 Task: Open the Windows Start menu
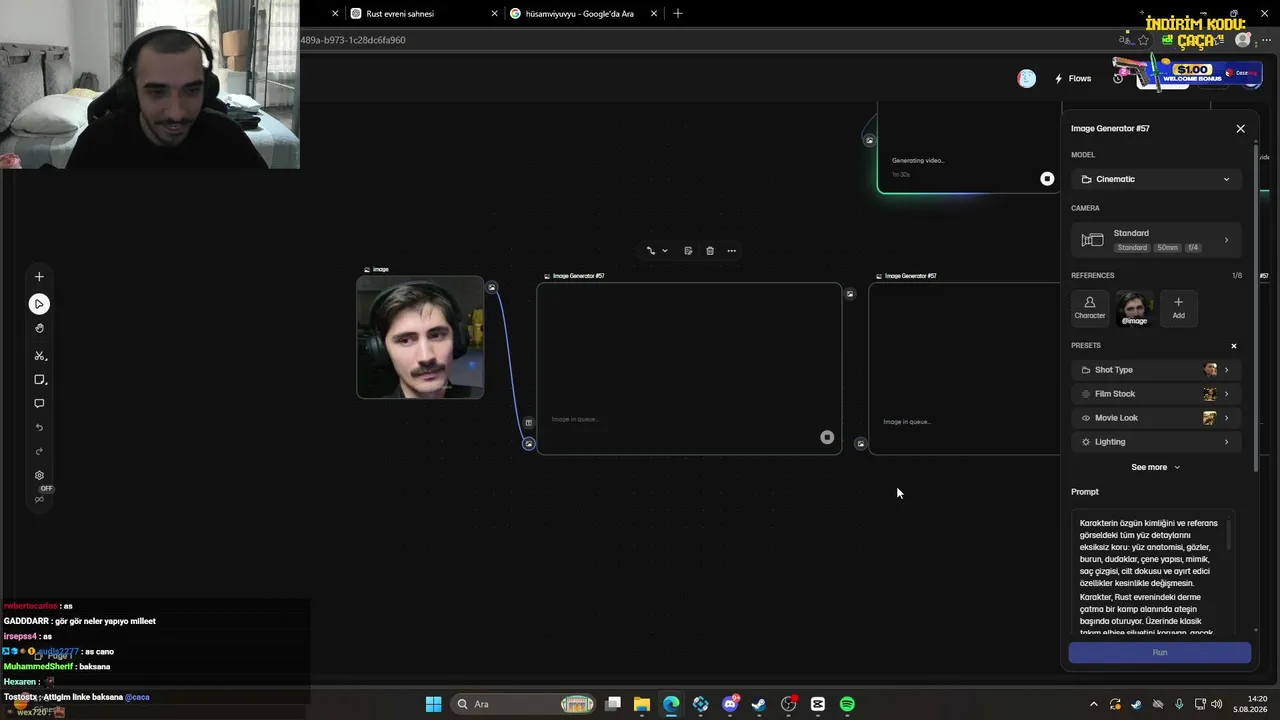pos(433,704)
